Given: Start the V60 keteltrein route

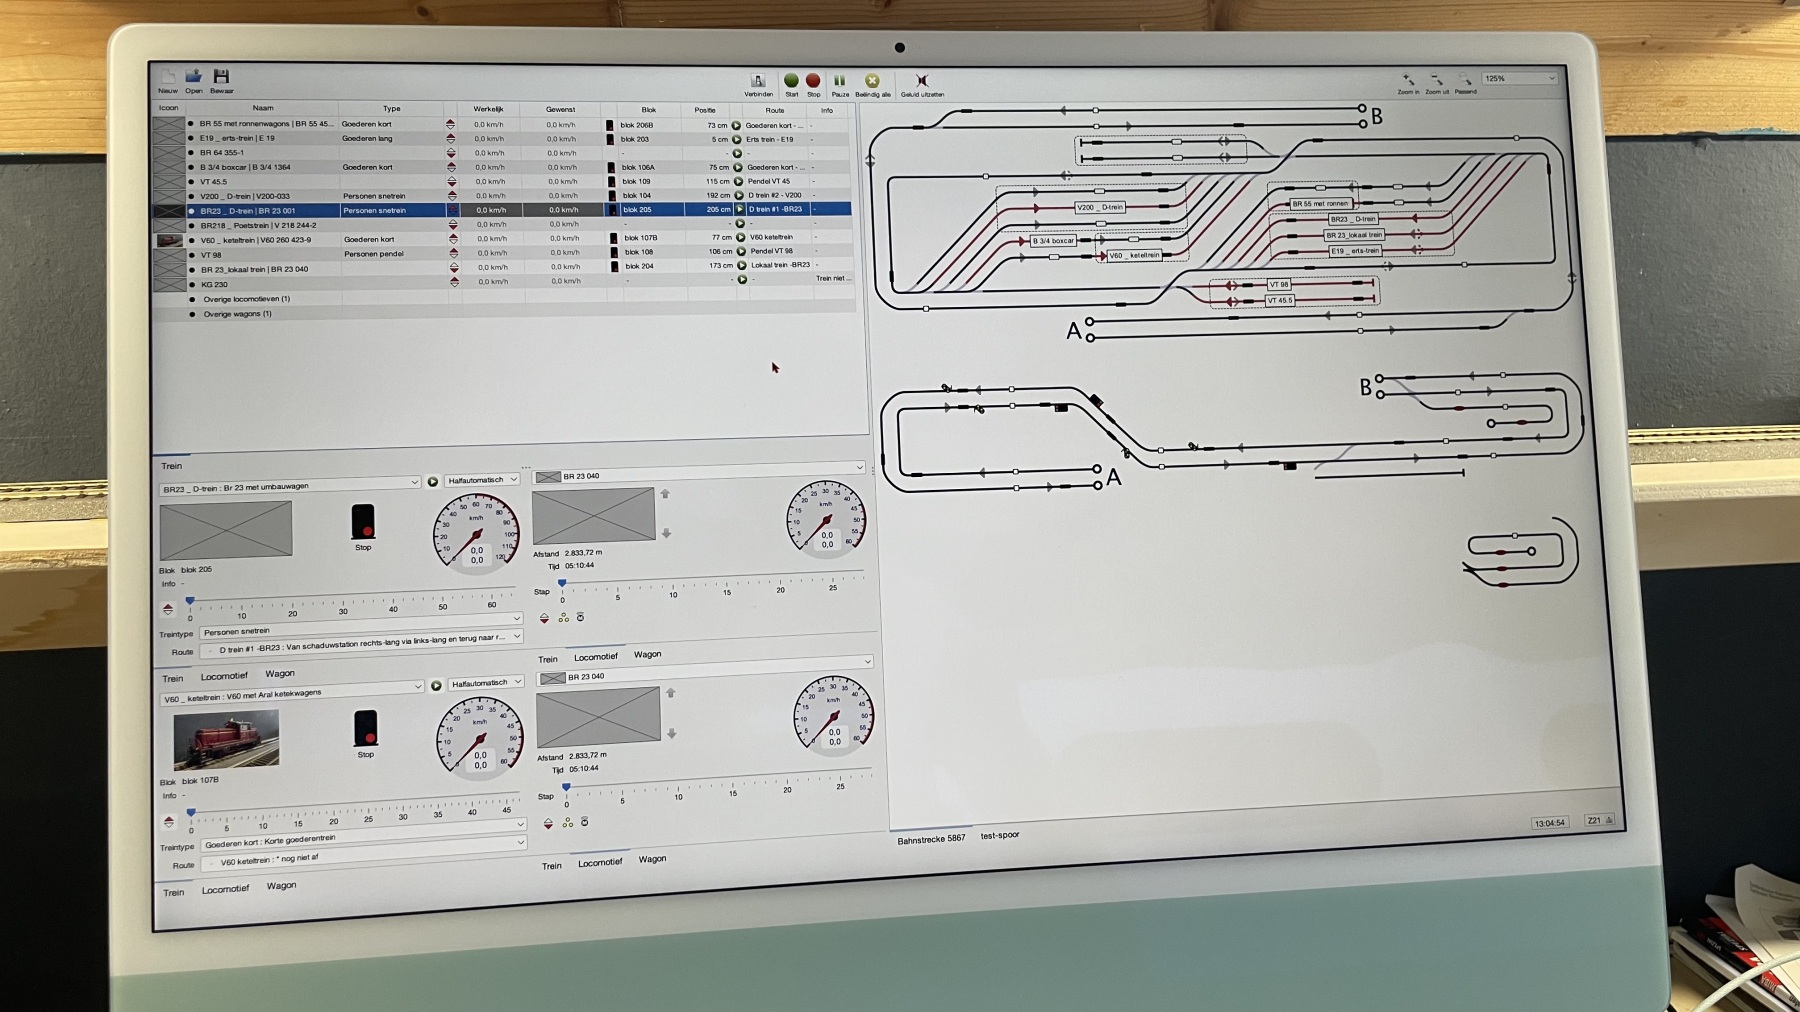Looking at the screenshot, I should point(741,237).
